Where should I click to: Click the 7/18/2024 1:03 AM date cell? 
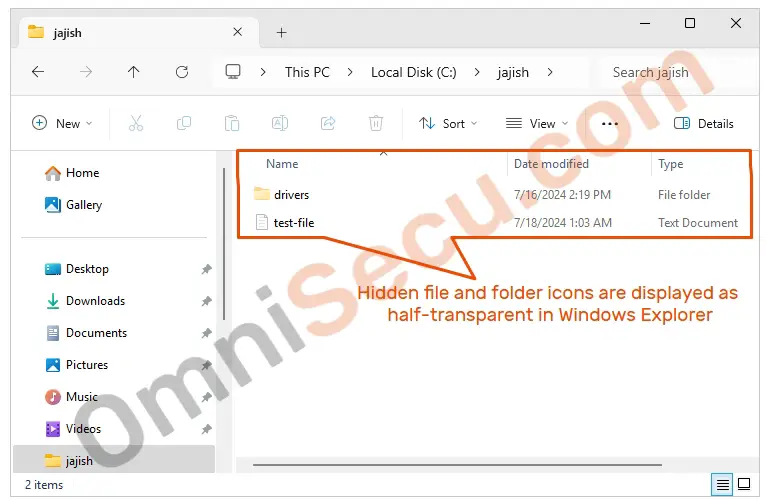point(563,223)
